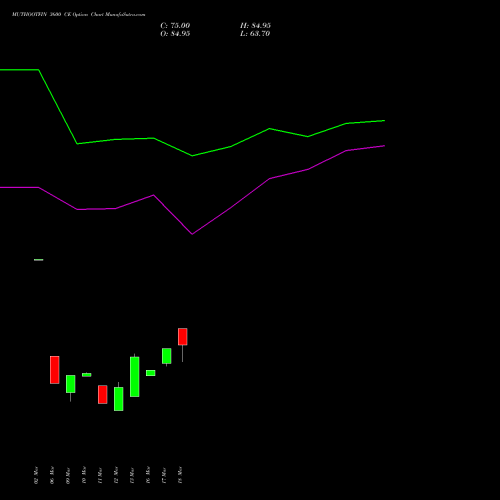
Task: Click the green candlestick for 17 Mar
Action: click(167, 356)
